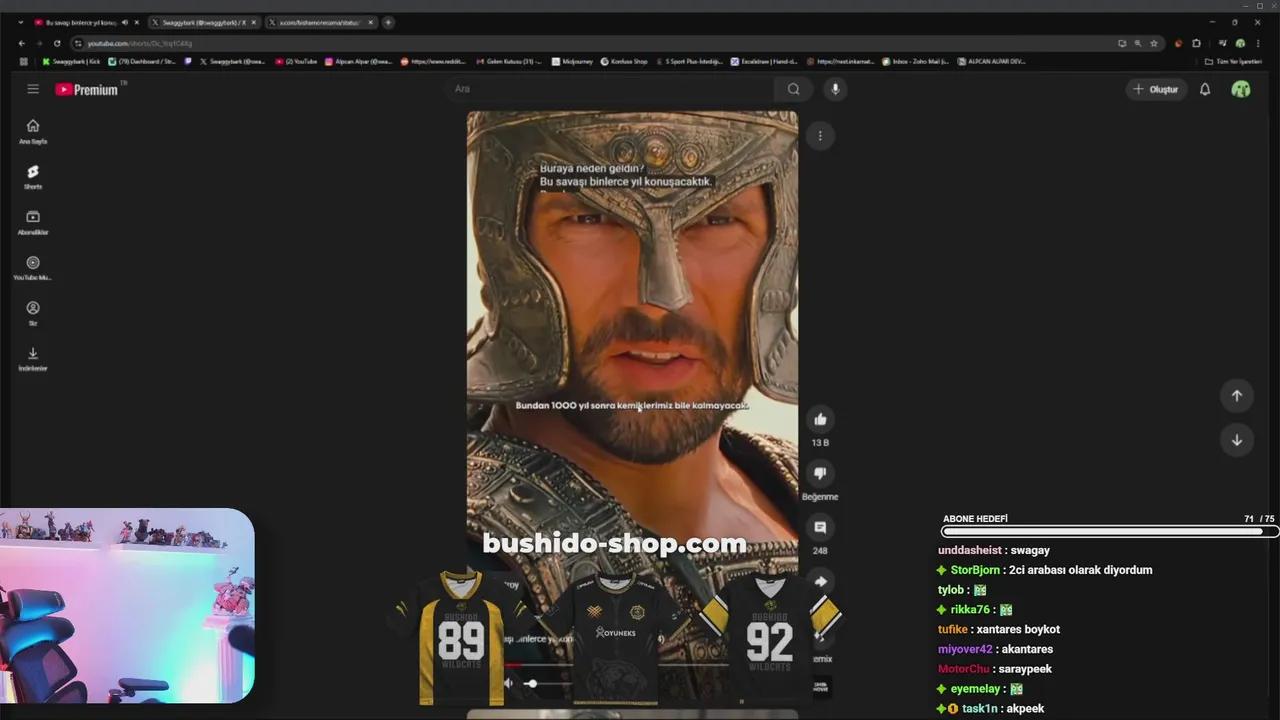Image resolution: width=1280 pixels, height=720 pixels.
Task: Open the Gelen Kutusu Gmail bookmark
Action: coord(509,61)
